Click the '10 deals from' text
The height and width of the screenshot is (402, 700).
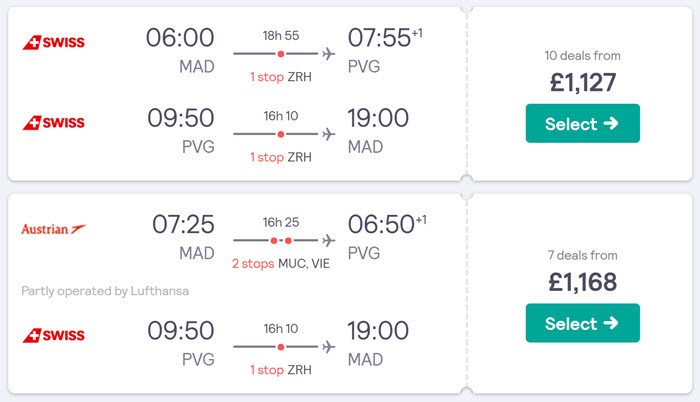click(583, 56)
